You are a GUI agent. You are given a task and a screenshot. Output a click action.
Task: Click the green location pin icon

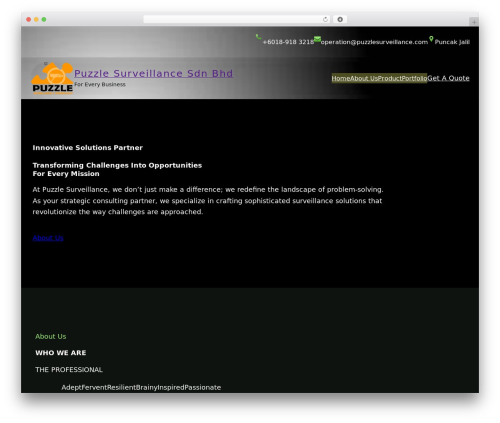(431, 39)
